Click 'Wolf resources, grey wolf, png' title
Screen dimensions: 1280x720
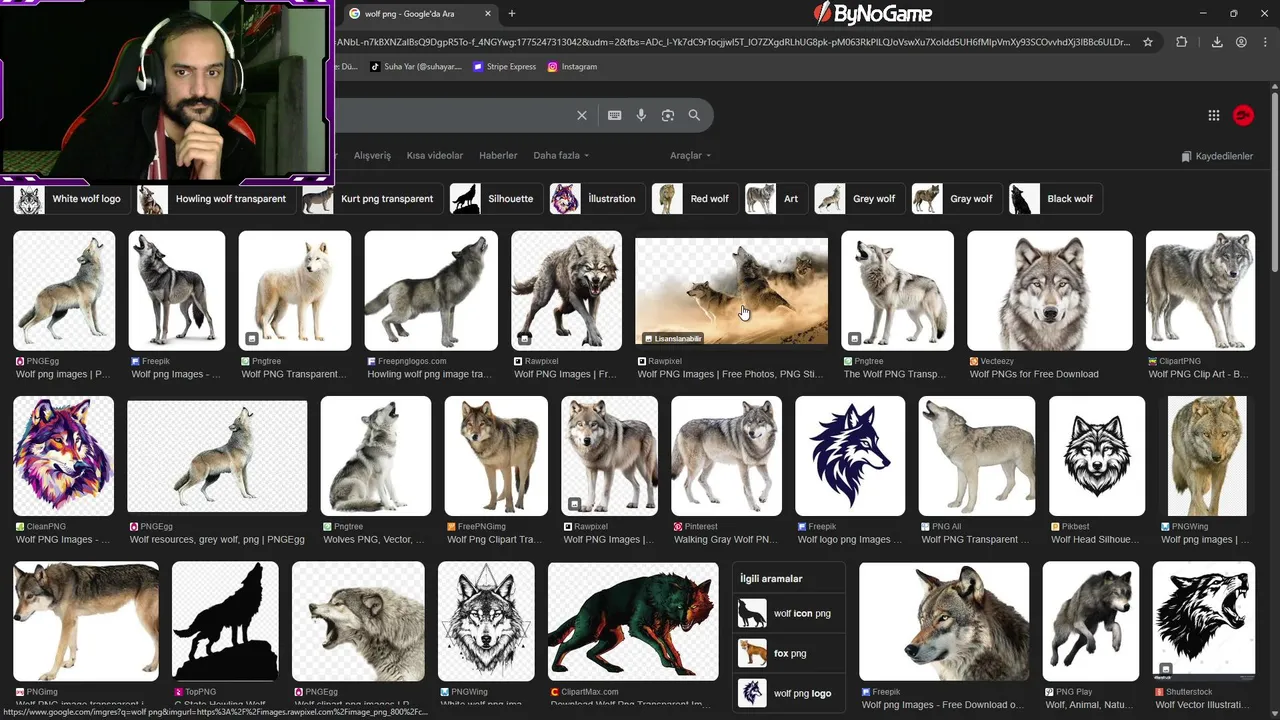click(x=217, y=540)
